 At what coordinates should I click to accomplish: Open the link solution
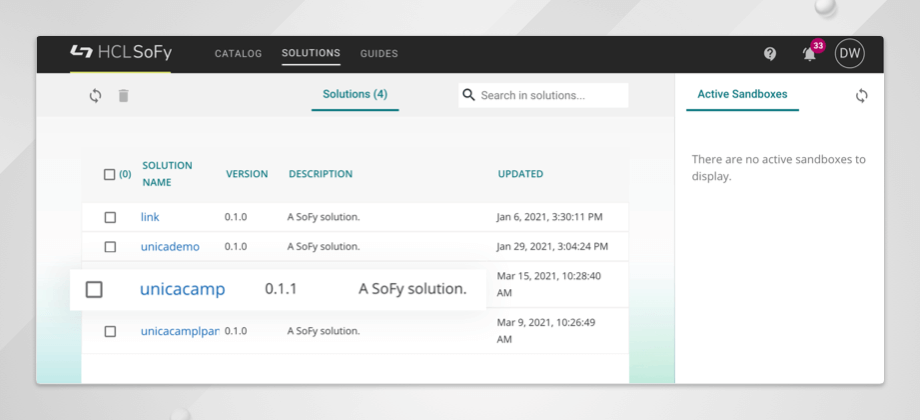(x=150, y=217)
